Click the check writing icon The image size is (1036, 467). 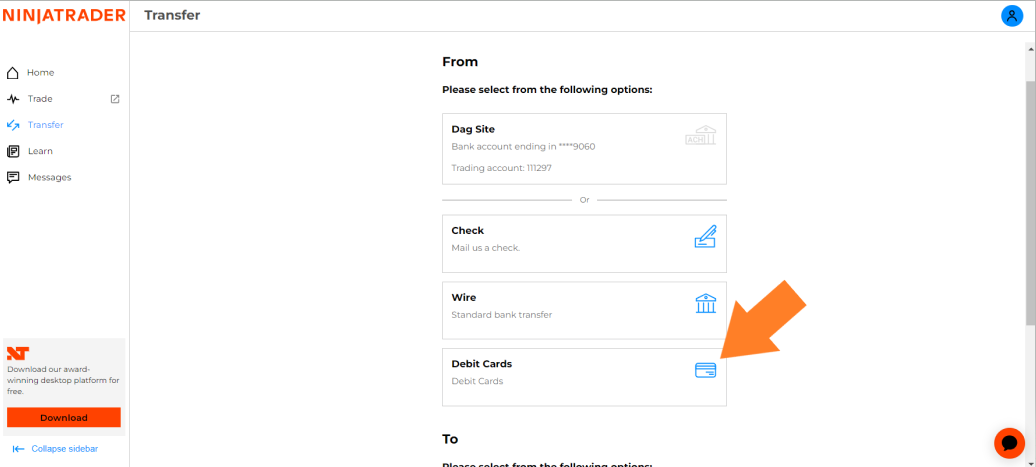(705, 237)
